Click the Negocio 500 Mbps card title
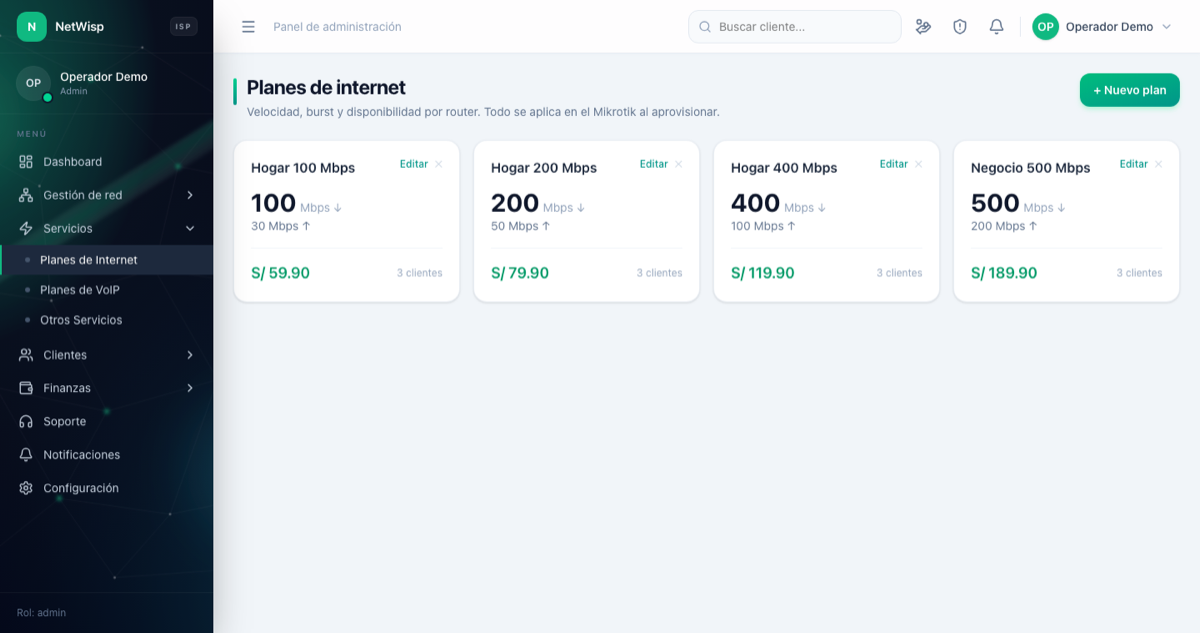Screen dimensions: 1200x633 click(x=1031, y=168)
